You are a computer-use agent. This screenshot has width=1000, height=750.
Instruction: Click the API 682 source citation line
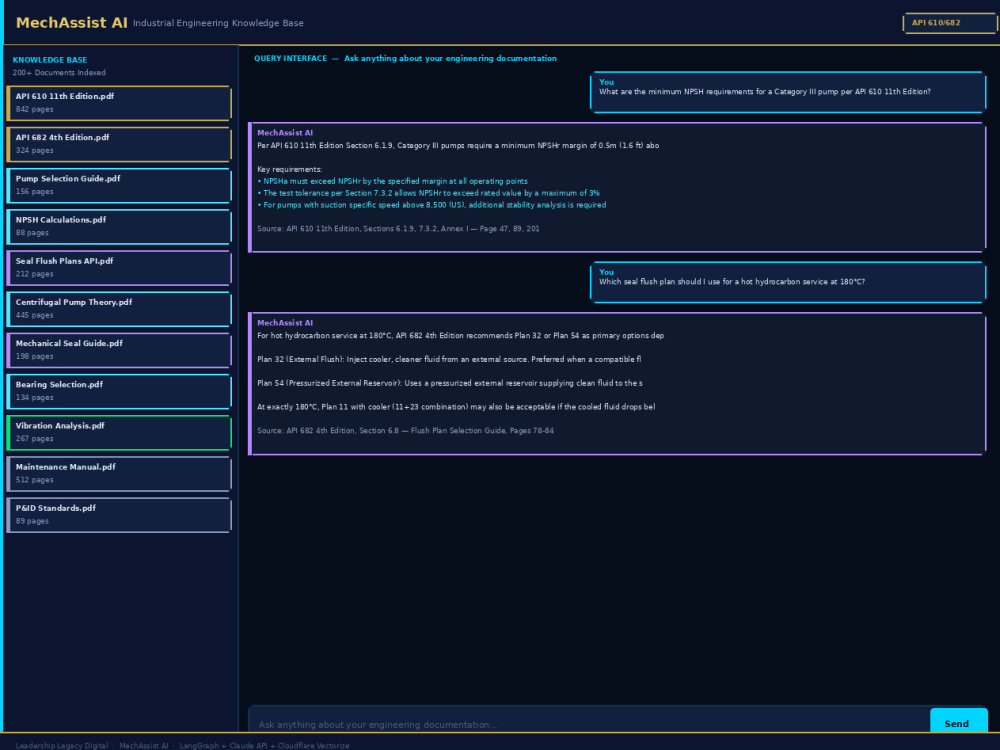405,430
